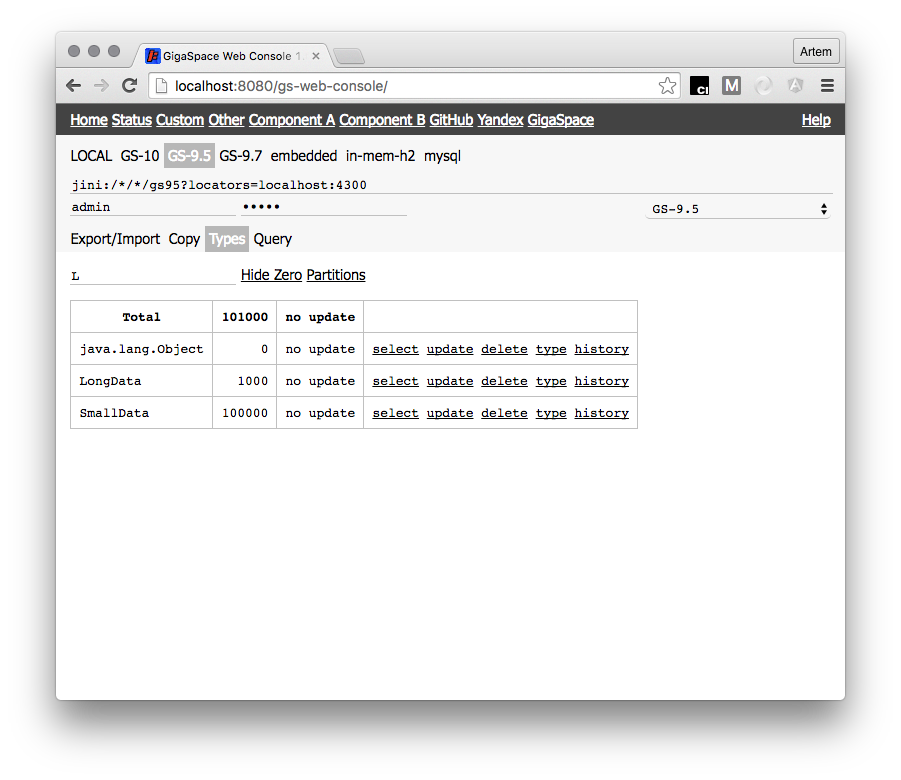
Task: Click delete for java.lang.Object
Action: coord(504,349)
